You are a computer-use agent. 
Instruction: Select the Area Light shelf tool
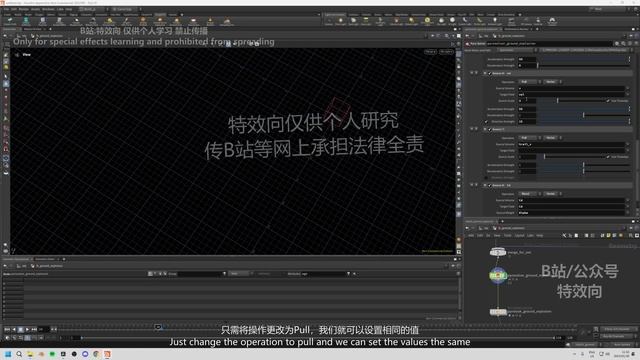click(x=366, y=21)
